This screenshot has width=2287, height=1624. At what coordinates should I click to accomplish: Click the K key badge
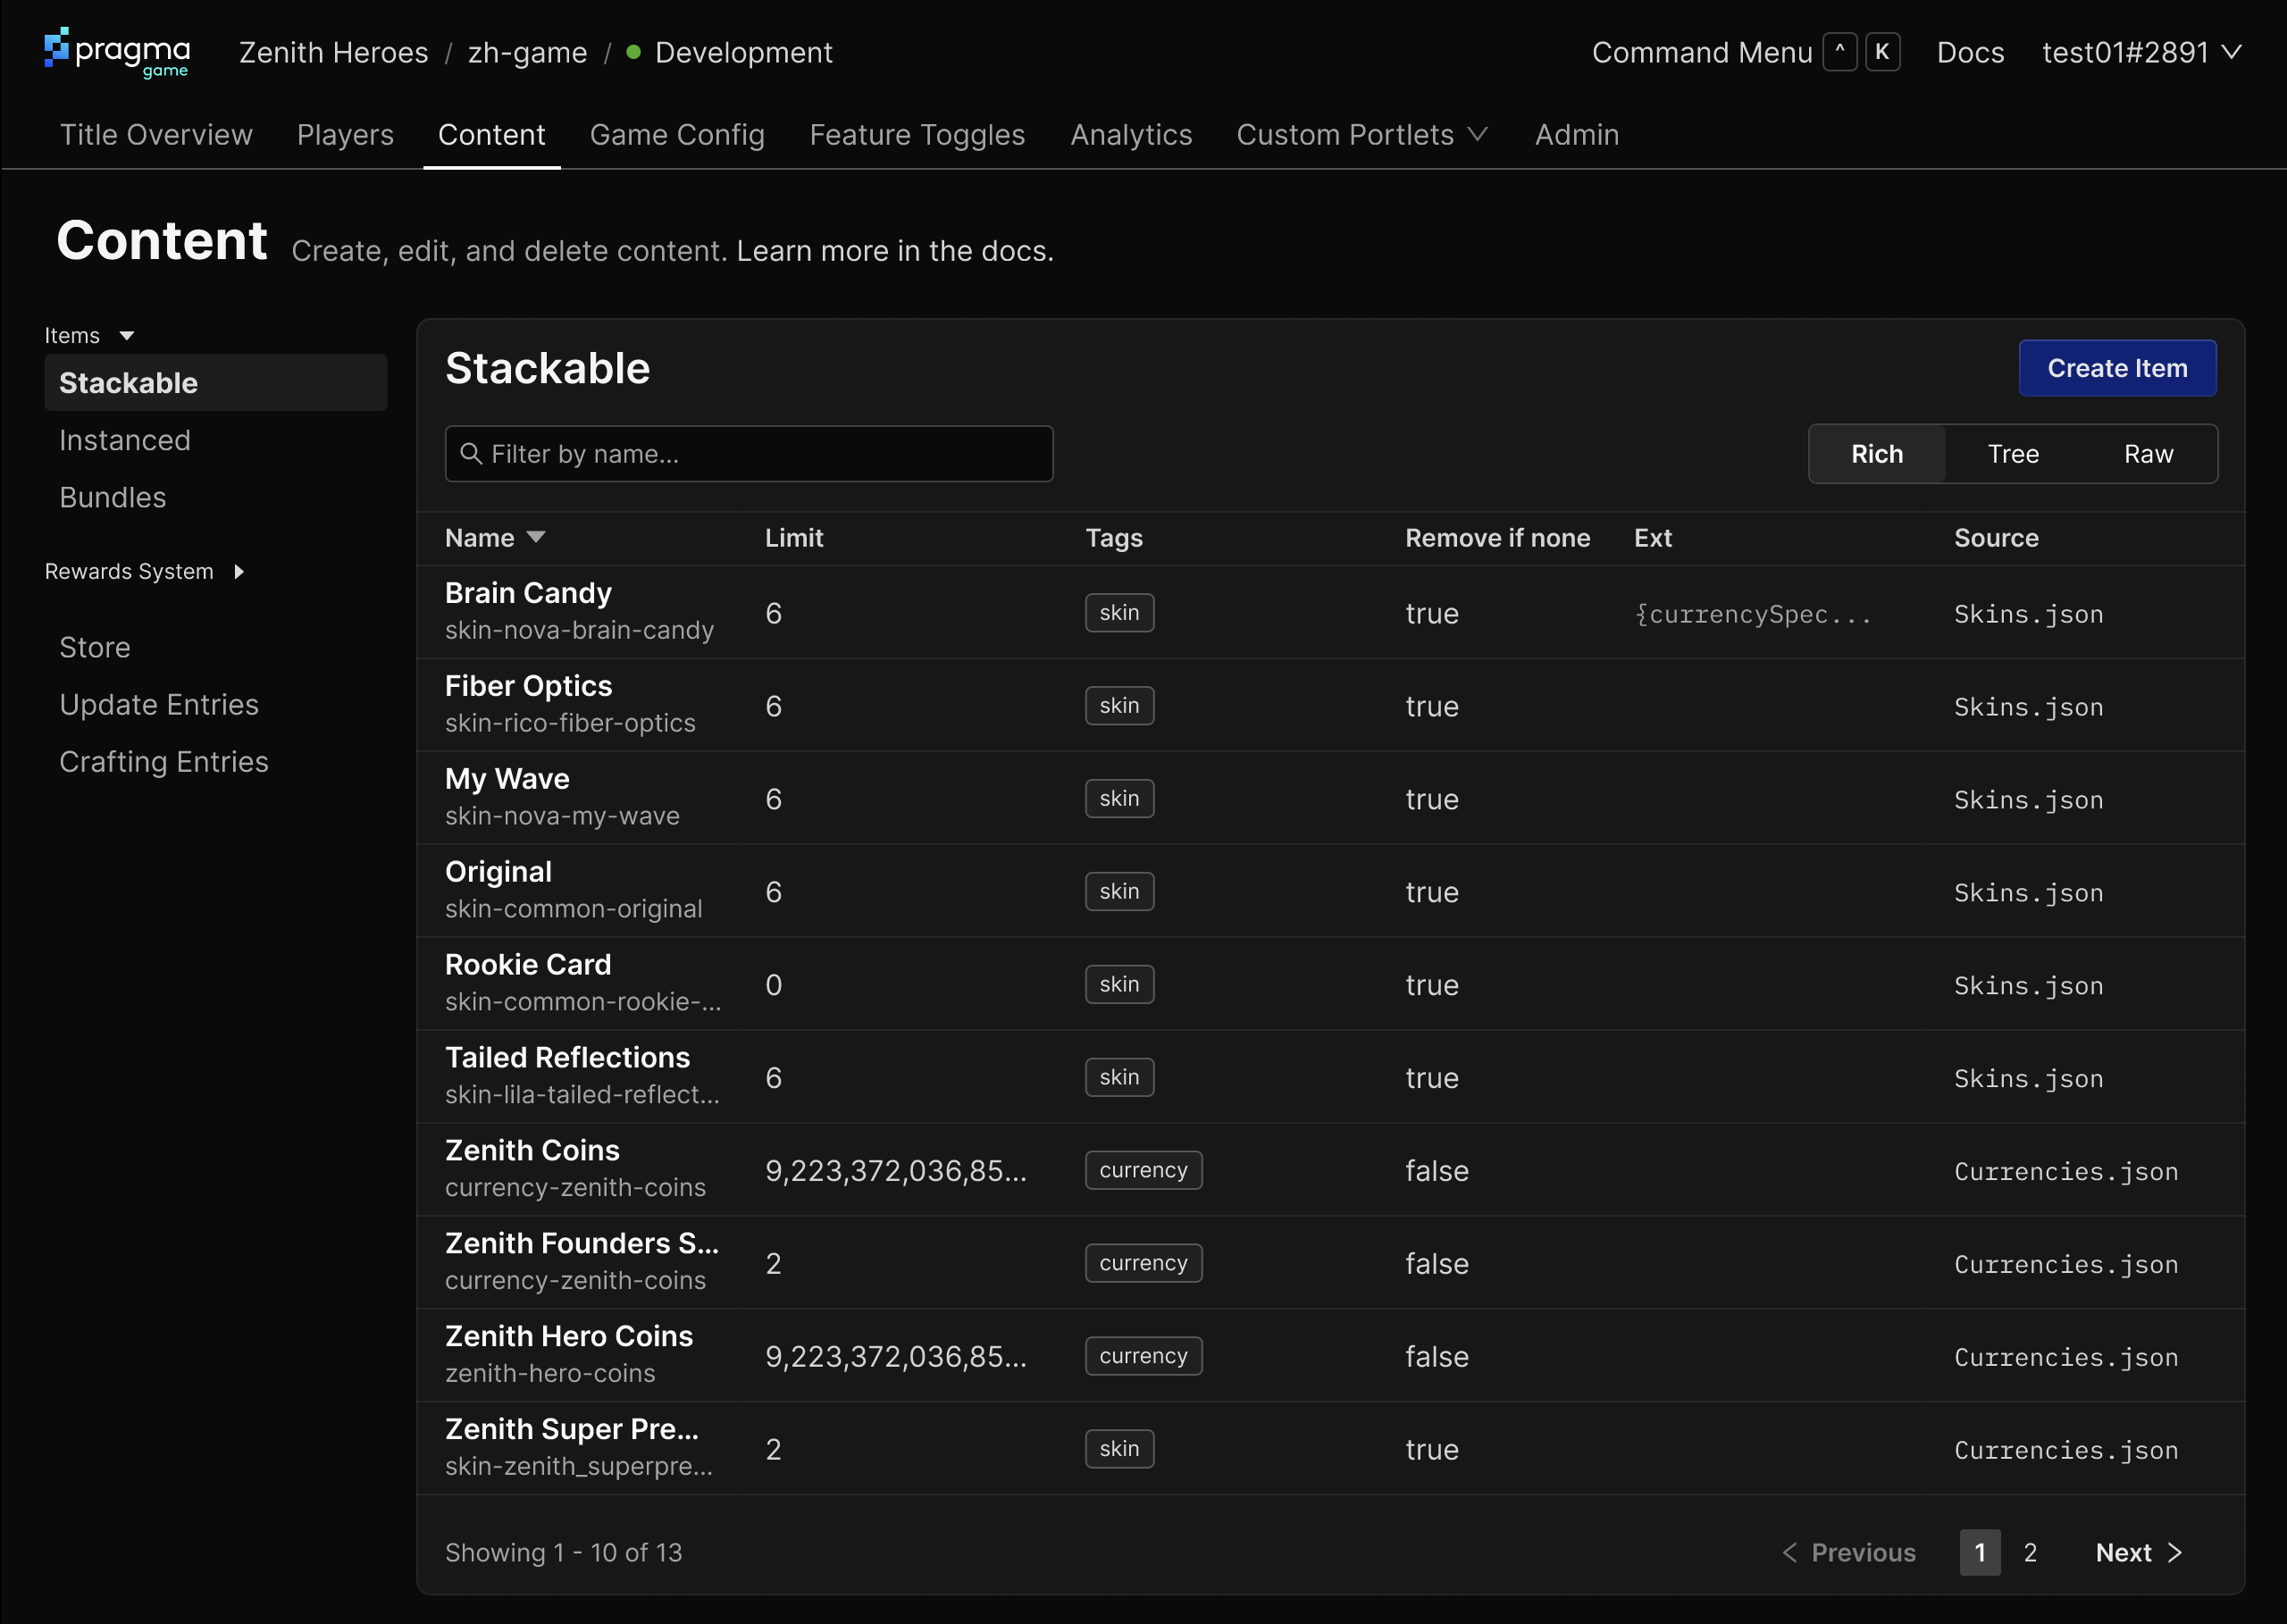1882,52
